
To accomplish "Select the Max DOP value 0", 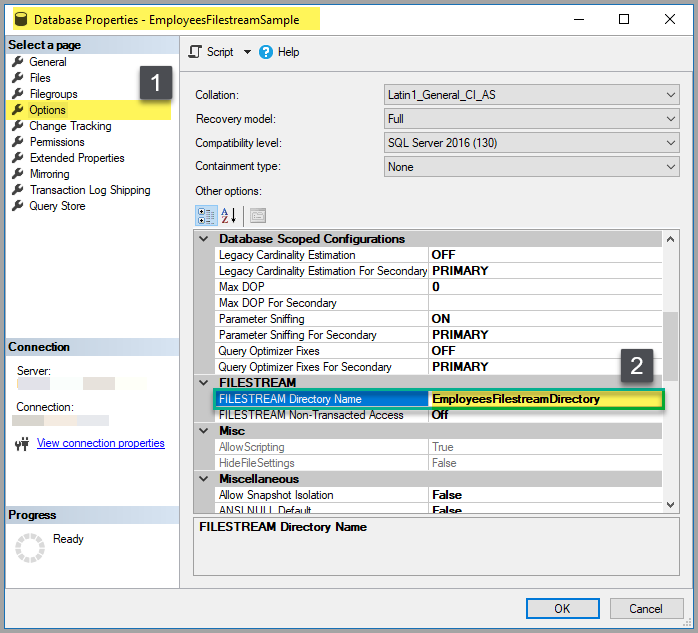I will point(545,287).
